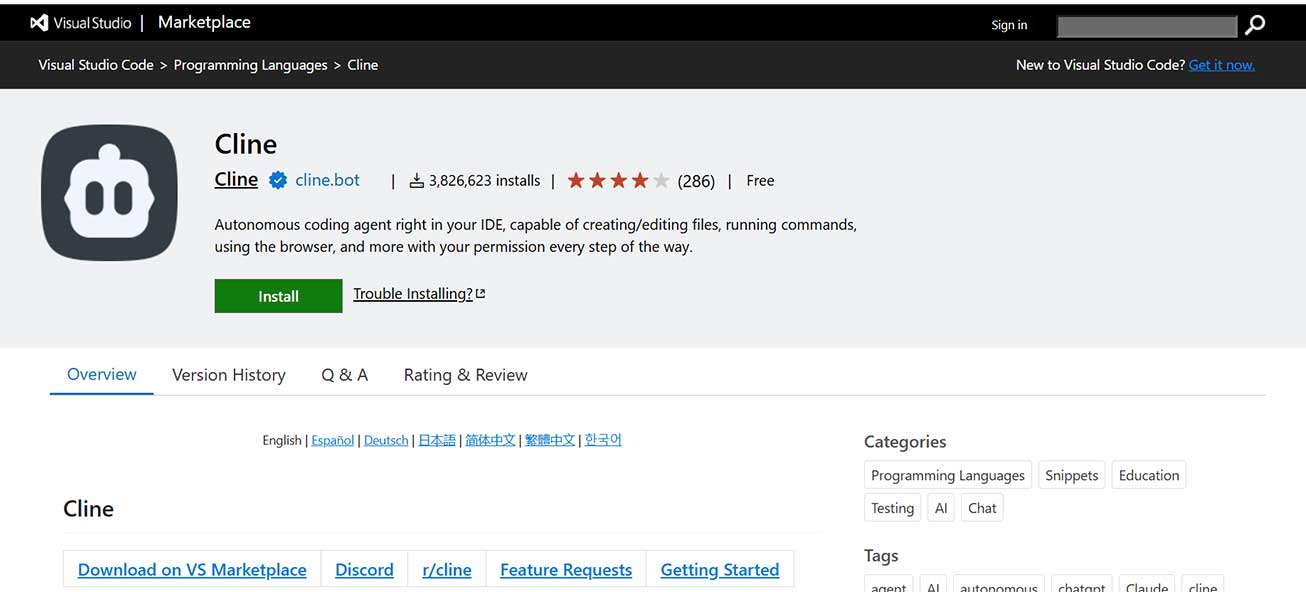The image size is (1306, 592).
Task: Select the Programming Languages category chip
Action: (948, 476)
